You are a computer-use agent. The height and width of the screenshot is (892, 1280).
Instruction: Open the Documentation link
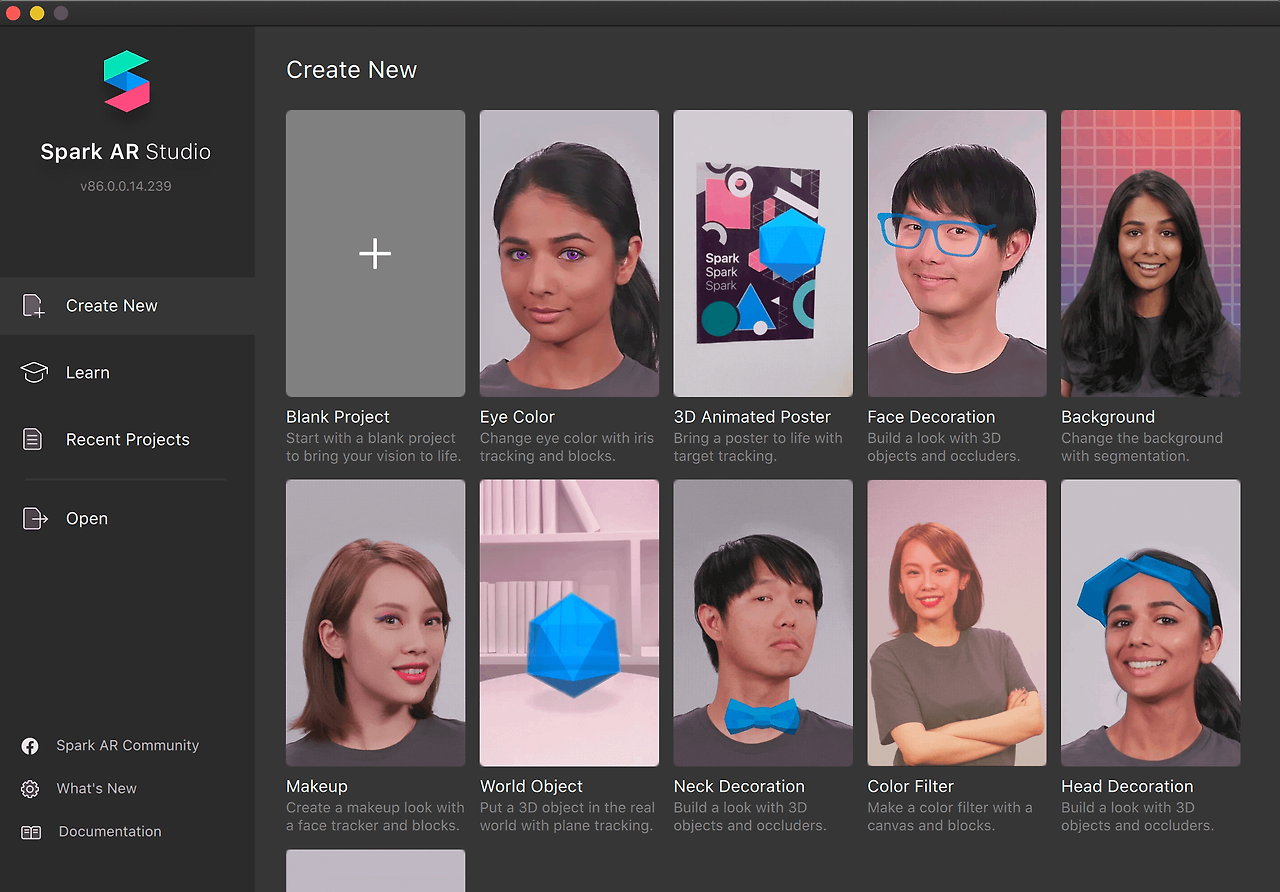click(110, 832)
